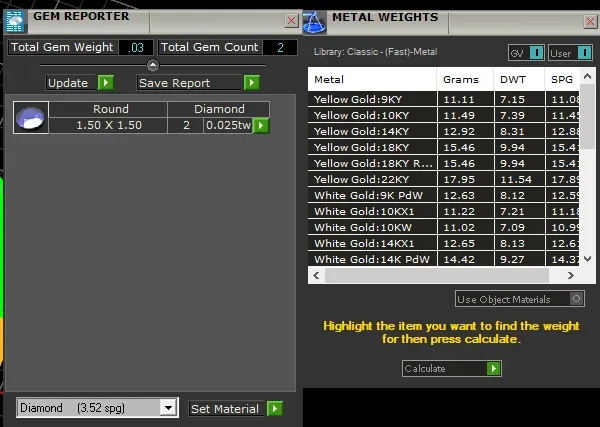Click the Total Gem Count value 2
Screen dimensions: 600x427
tap(280, 47)
